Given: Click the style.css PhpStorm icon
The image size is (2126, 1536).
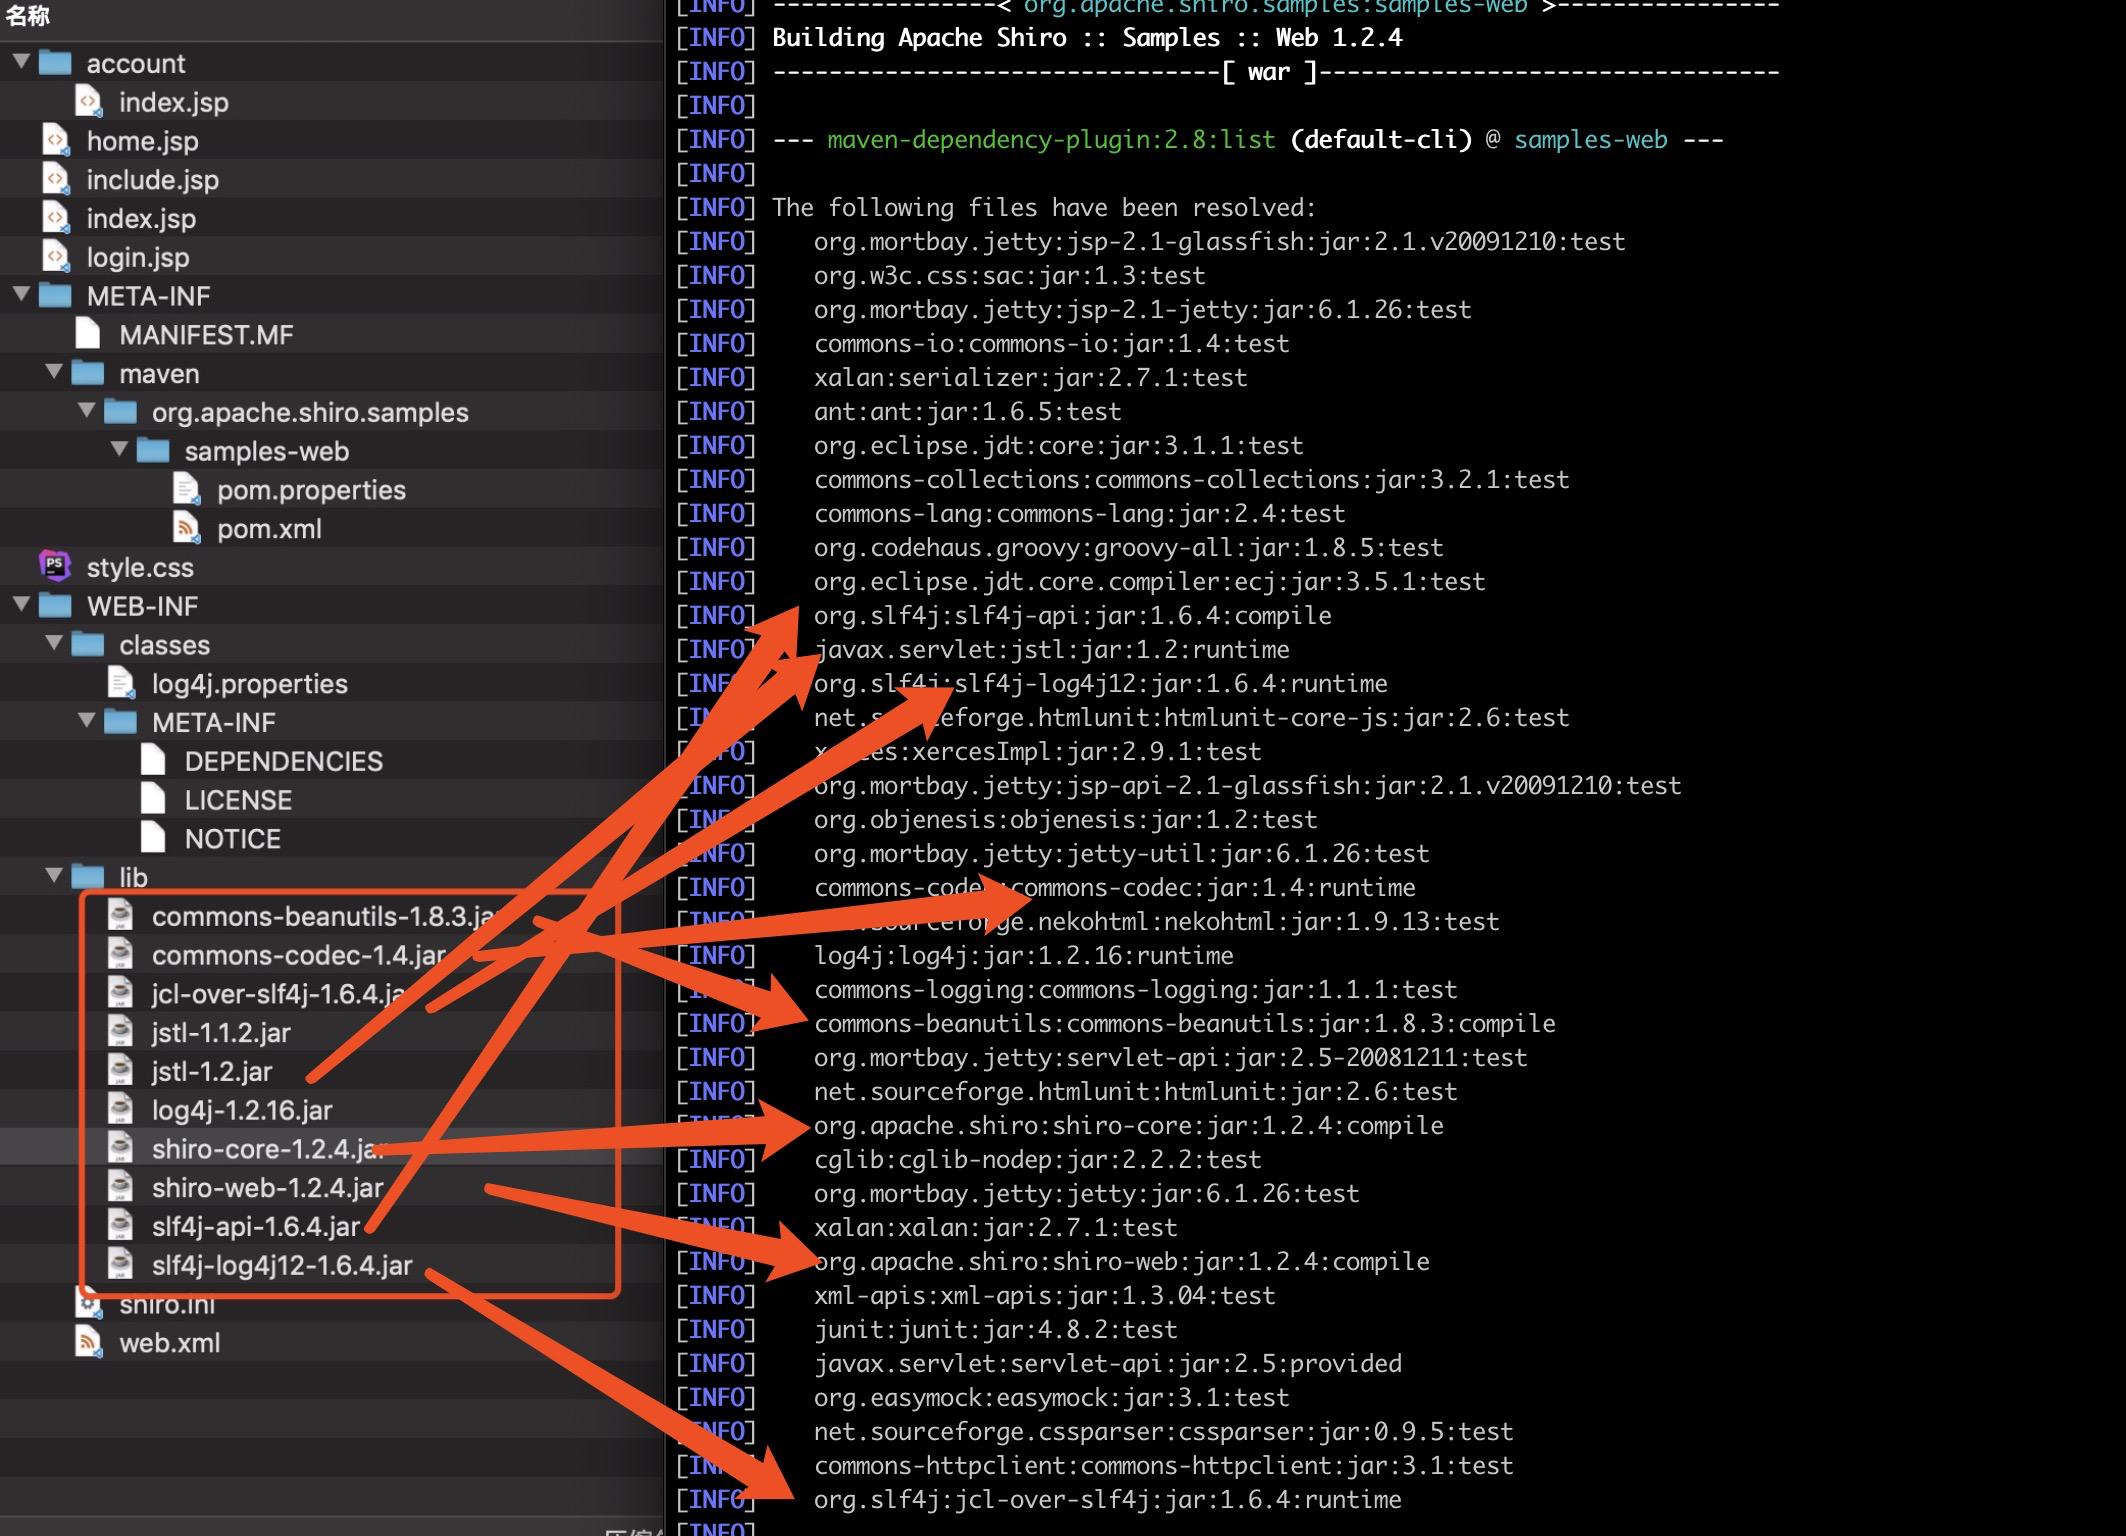Looking at the screenshot, I should pyautogui.click(x=55, y=566).
